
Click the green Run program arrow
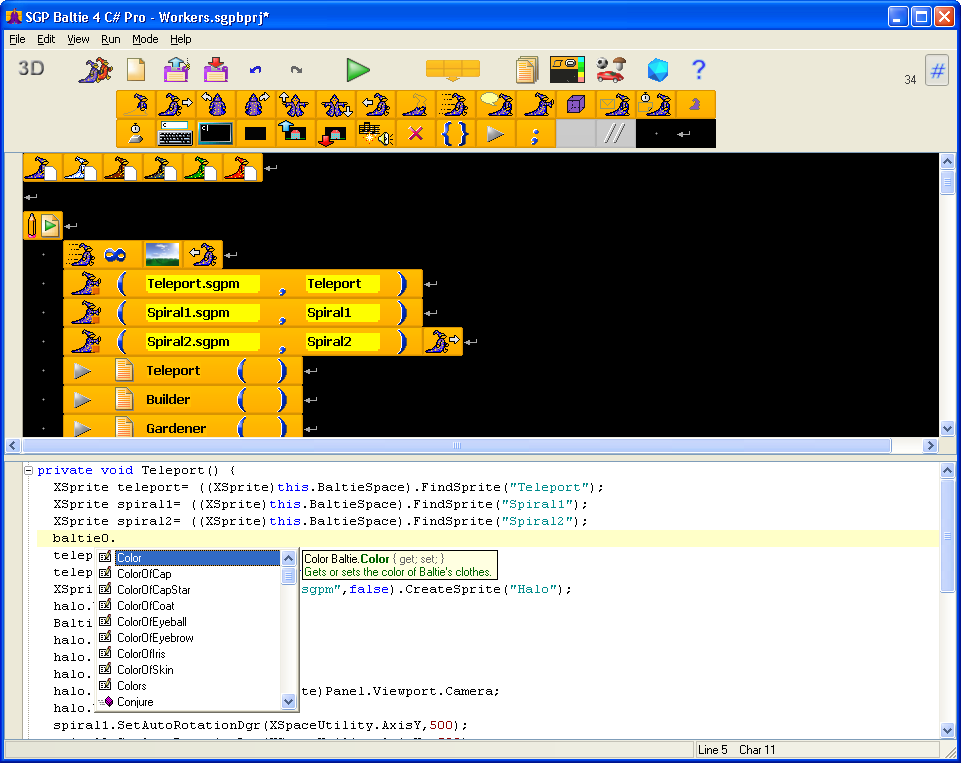click(358, 70)
